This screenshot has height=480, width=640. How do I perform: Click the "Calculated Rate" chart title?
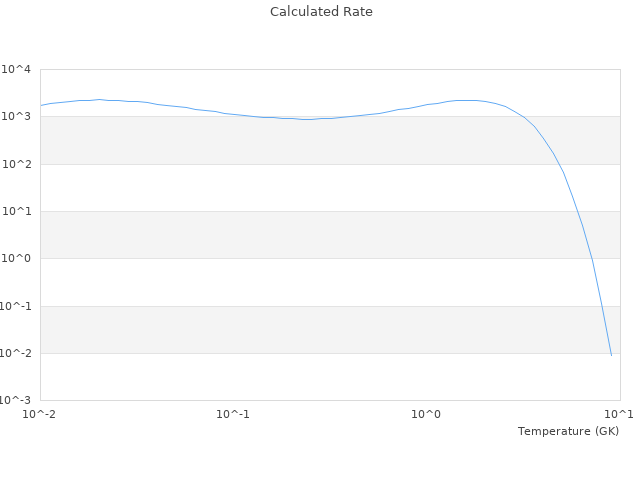tap(320, 12)
